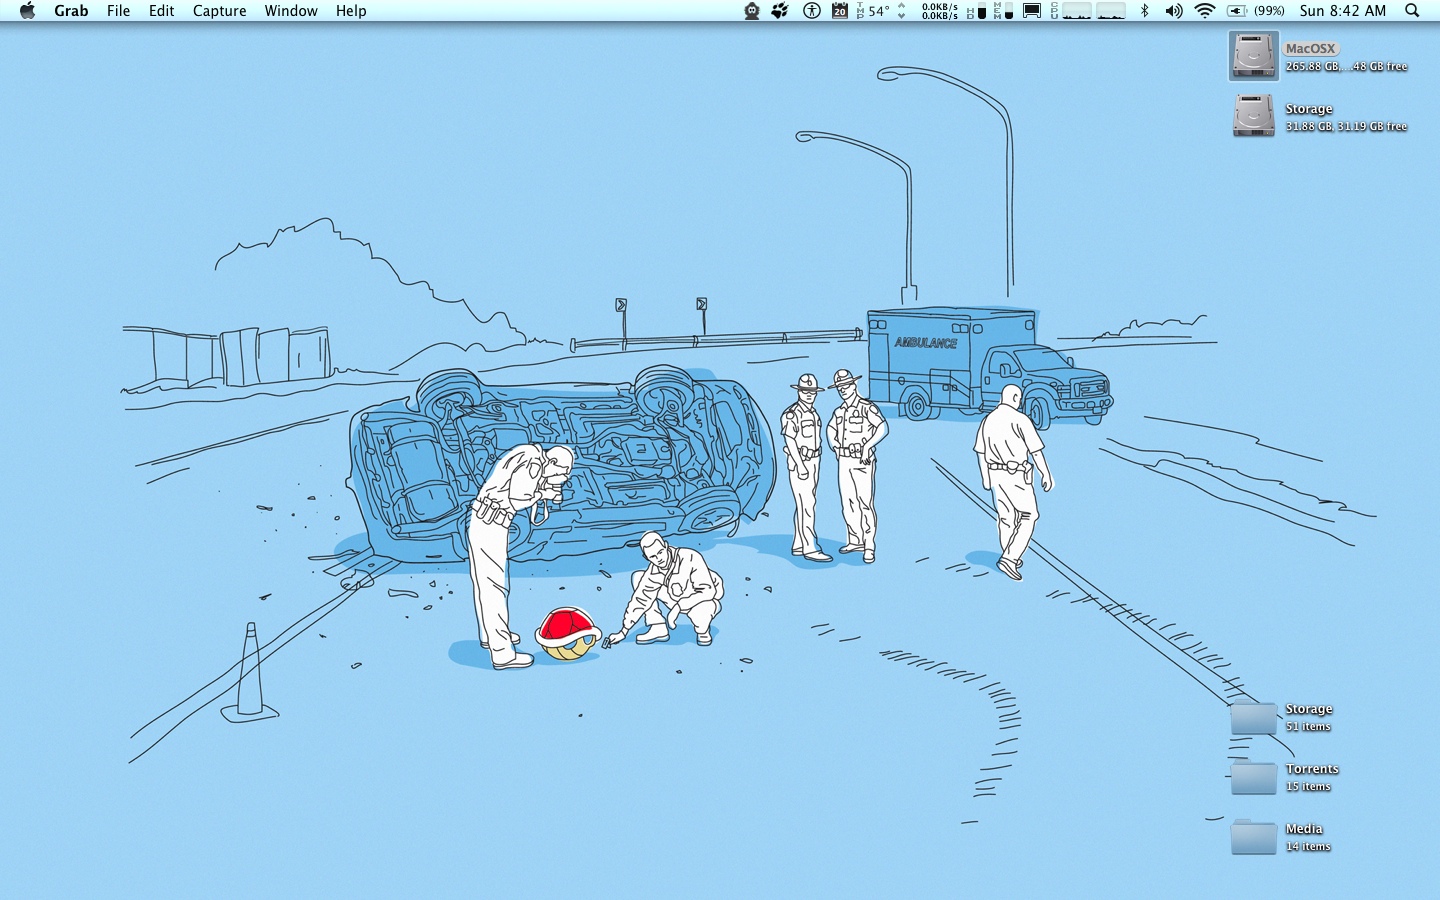Open the Wi-Fi status menu

pos(1205,11)
